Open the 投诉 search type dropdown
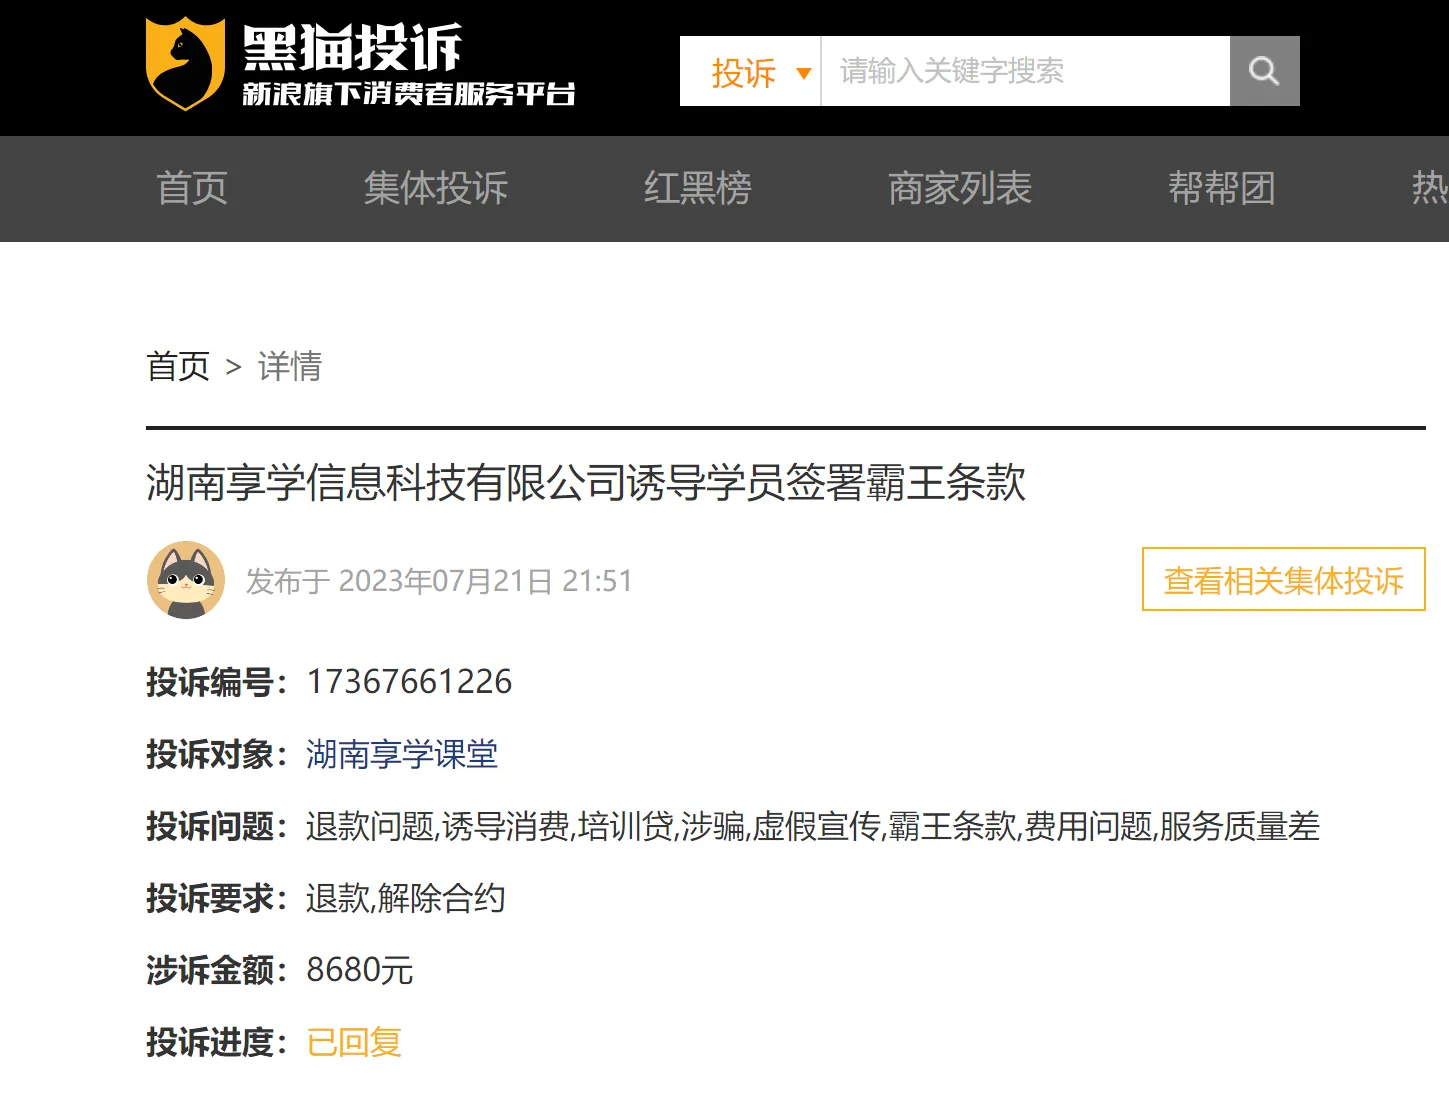Screen dimensions: 1449x1115 (x=750, y=71)
